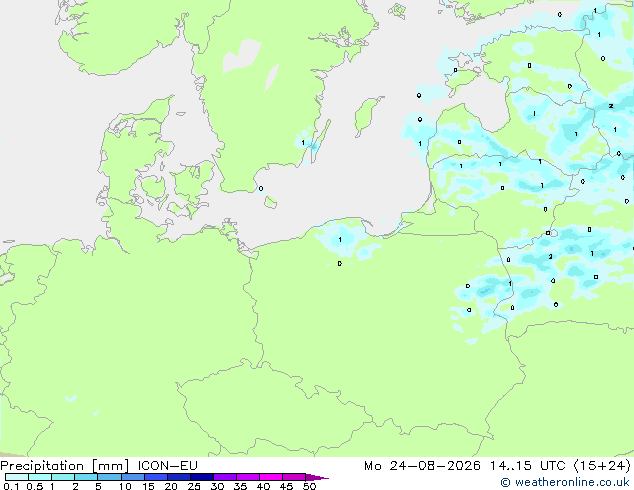Select the 20–25 mm legend swatch
The height and width of the screenshot is (490, 634).
click(179, 477)
